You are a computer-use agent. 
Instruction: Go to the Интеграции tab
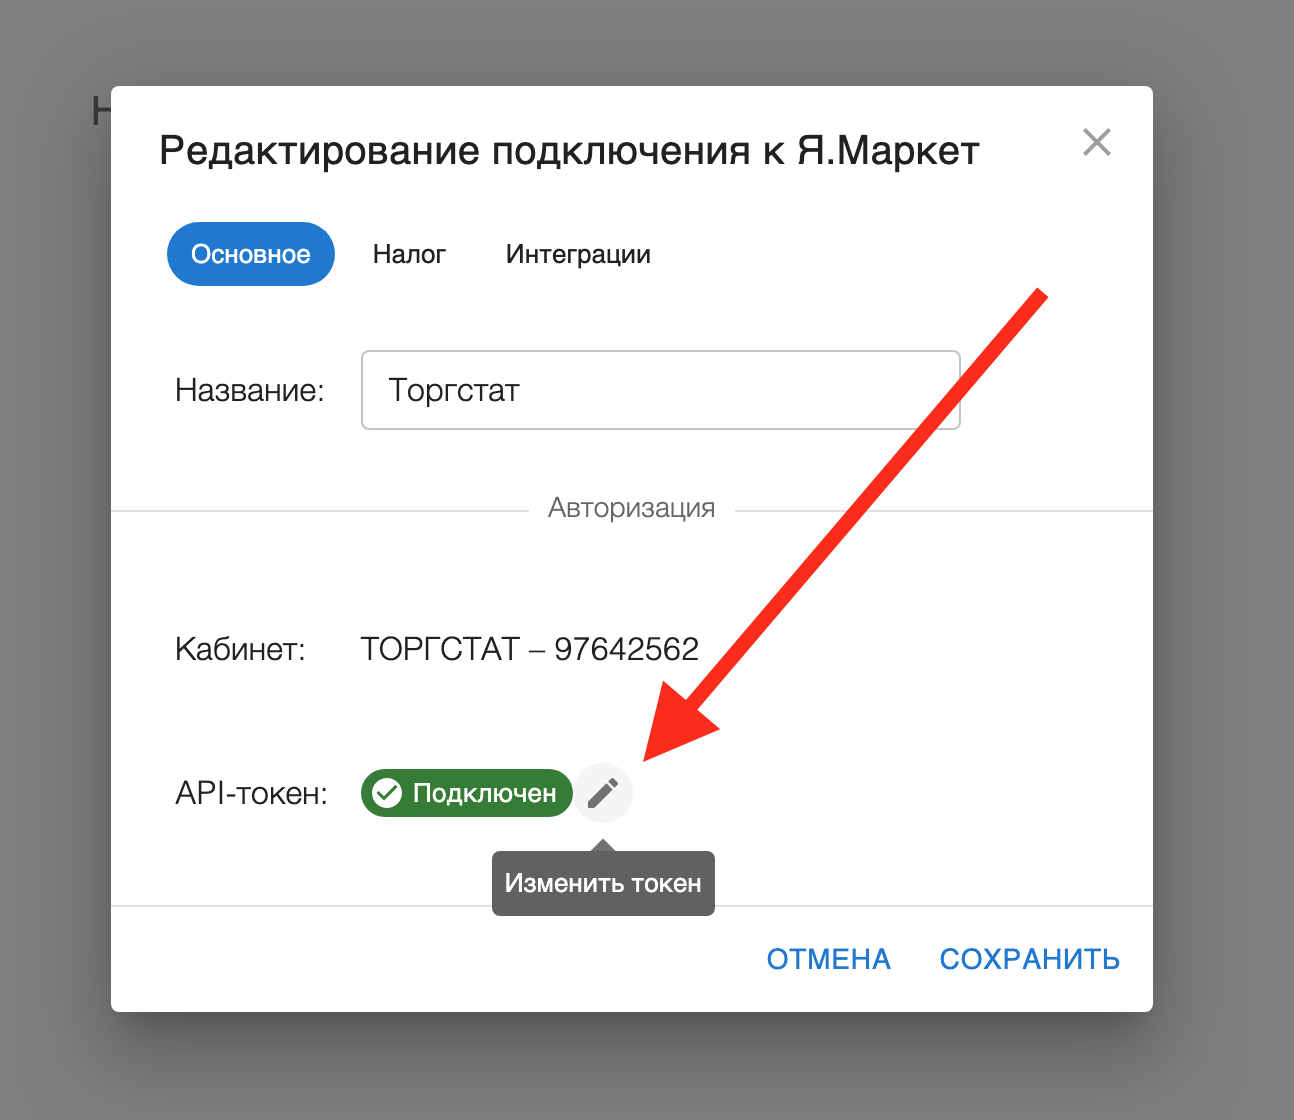pos(578,254)
